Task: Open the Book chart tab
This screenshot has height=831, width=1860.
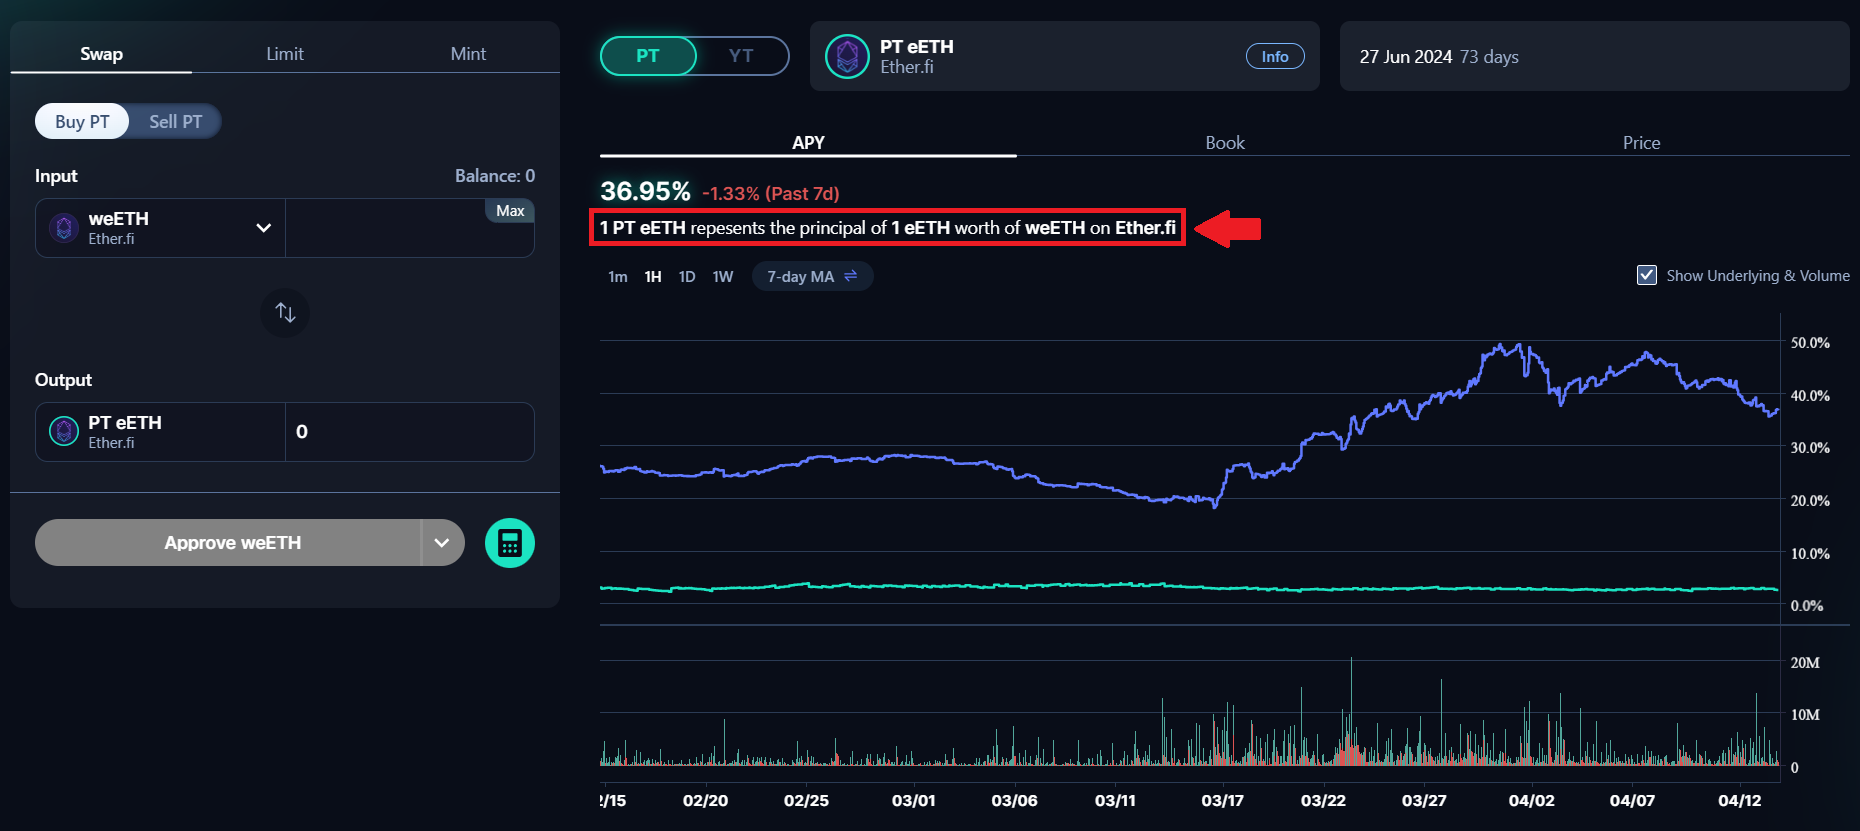Action: coord(1224,143)
